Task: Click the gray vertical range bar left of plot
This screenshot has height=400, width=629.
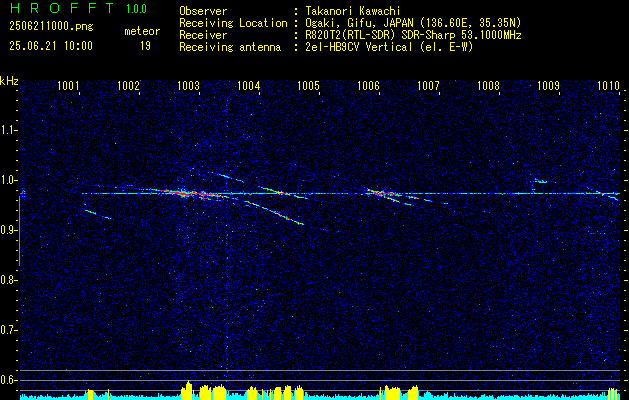Action: [x=19, y=231]
